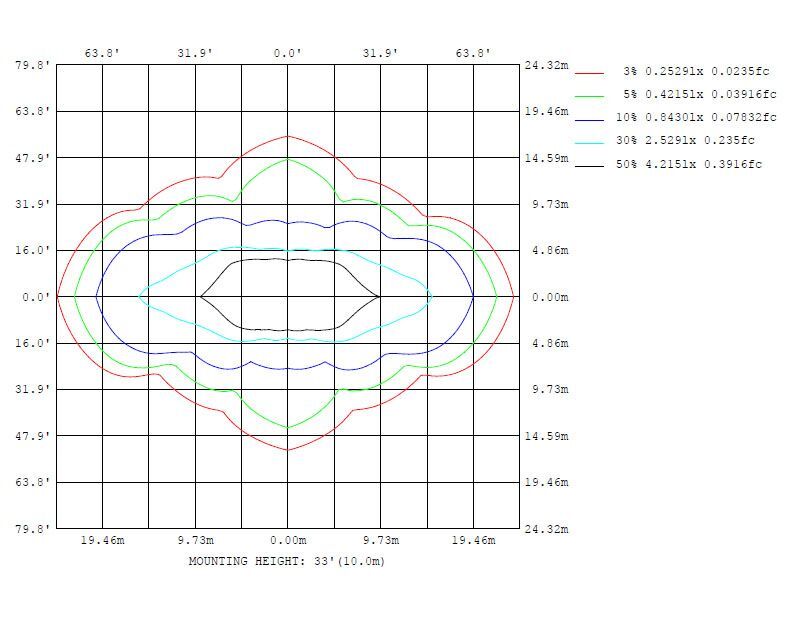This screenshot has height=618, width=798.
Task: Click the legend text '5% 0.4215lx 0.03916fc'
Action: point(699,95)
